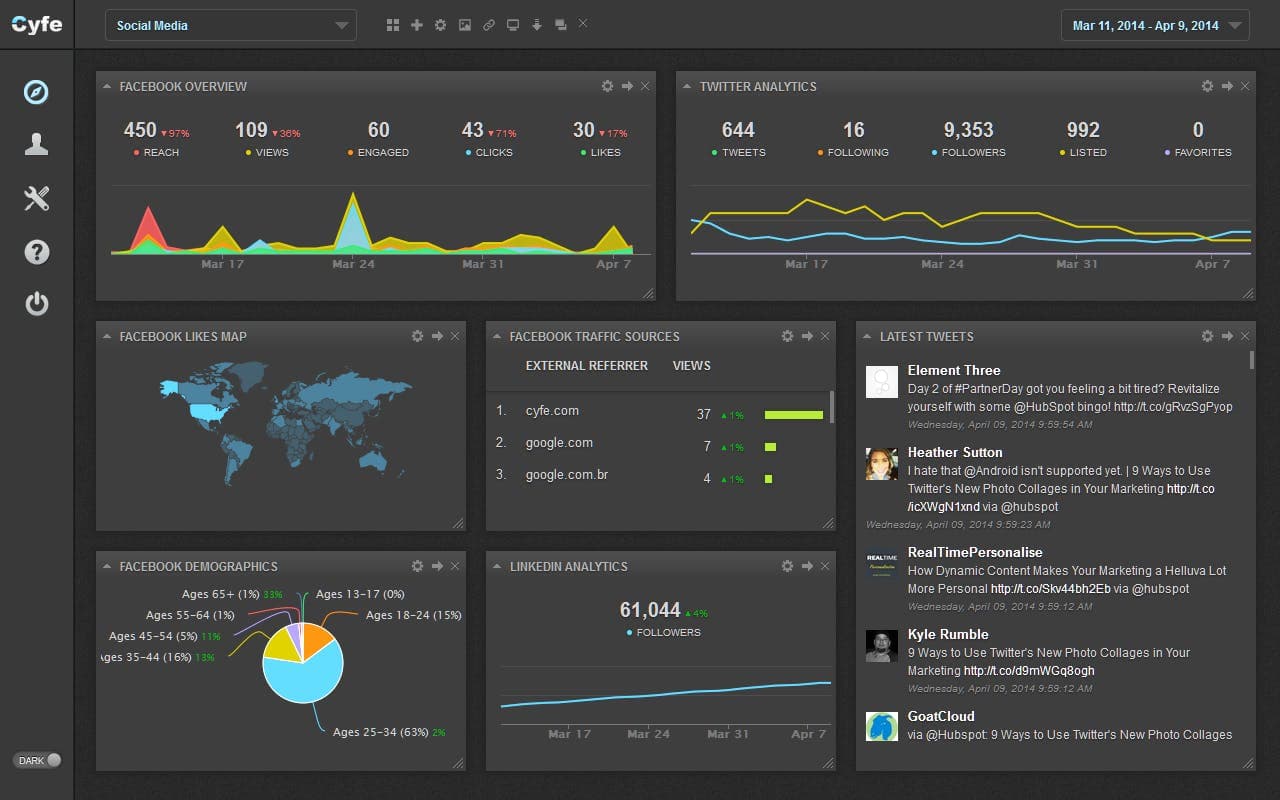Open the link sharing icon in the toolbar

tap(489, 24)
